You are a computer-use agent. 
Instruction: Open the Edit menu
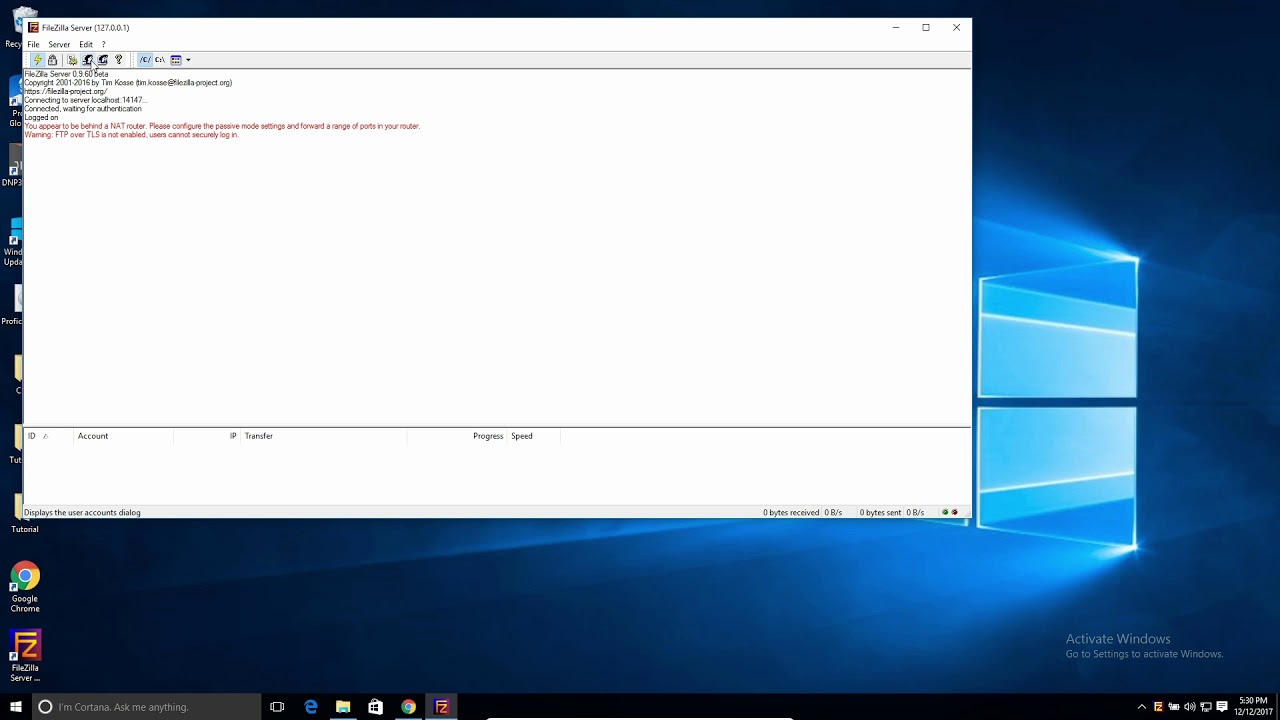[86, 44]
